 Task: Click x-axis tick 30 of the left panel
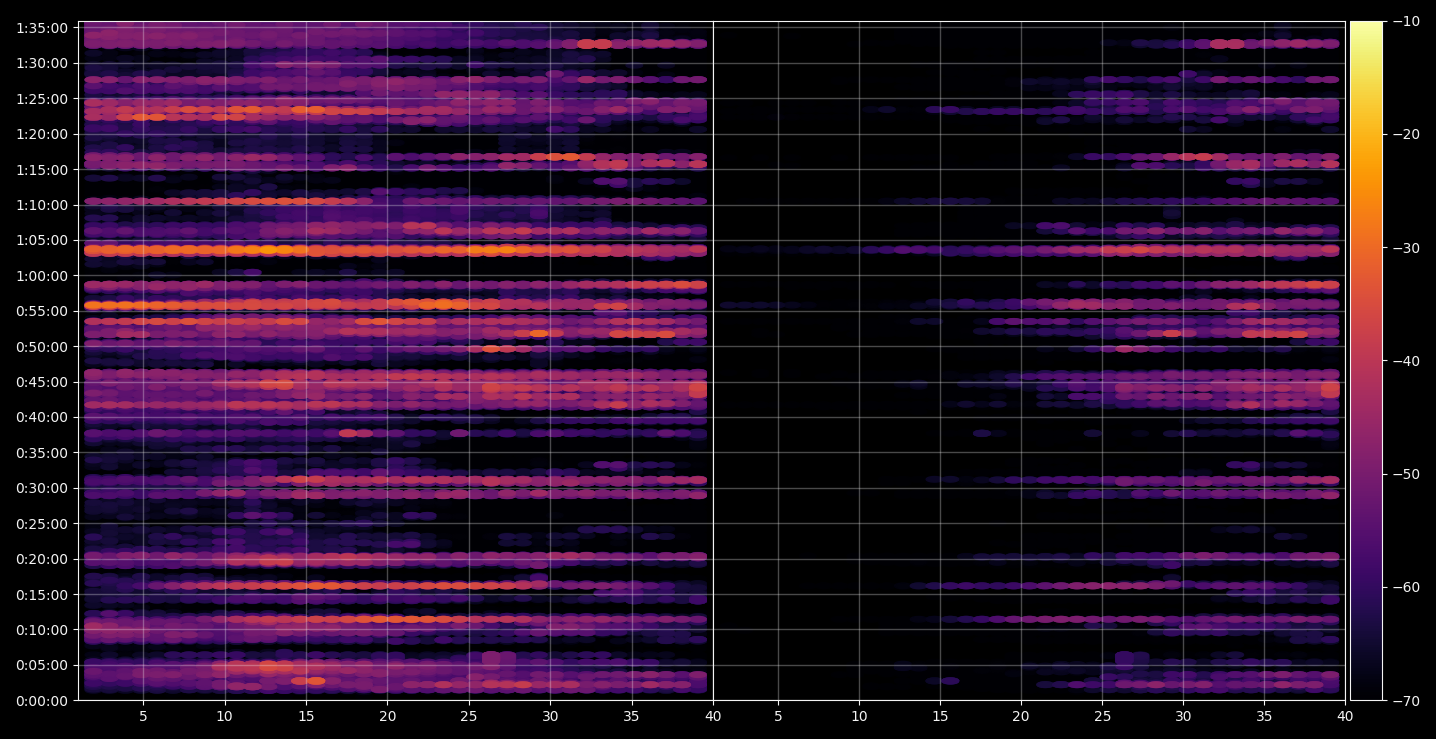(x=550, y=716)
